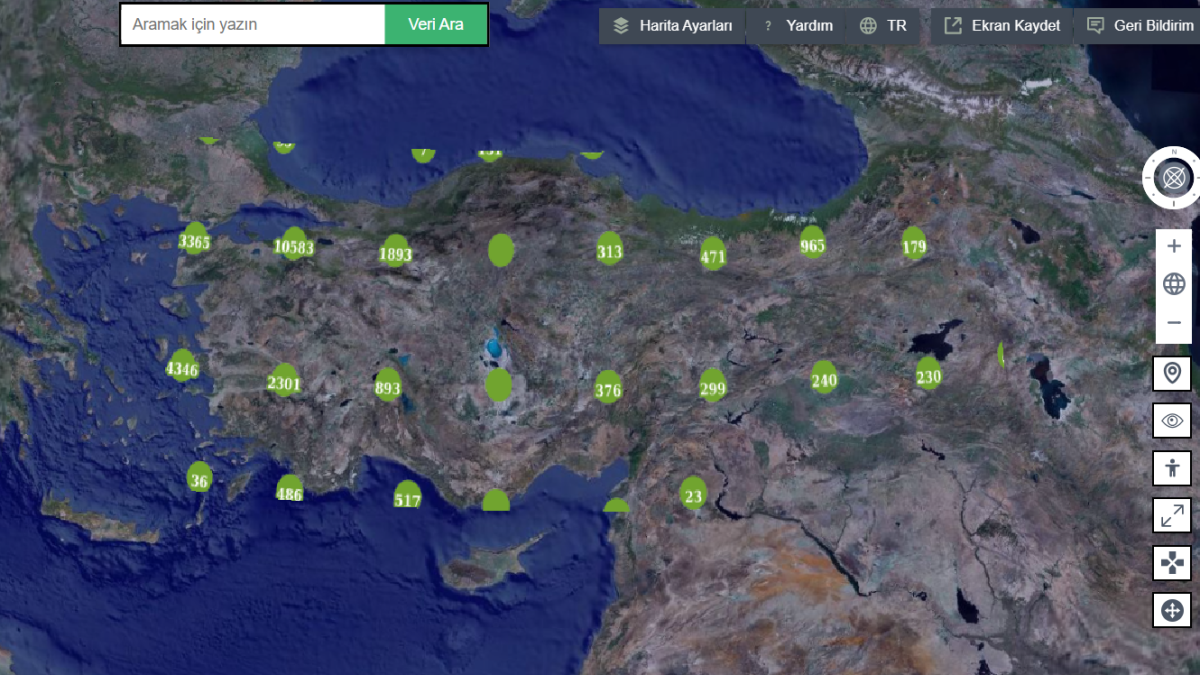1200x675 pixels.
Task: Open the TR language selector
Action: (x=883, y=26)
